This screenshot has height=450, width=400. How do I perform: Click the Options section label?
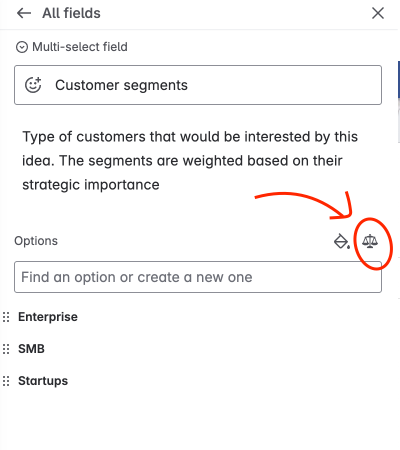[x=36, y=241]
